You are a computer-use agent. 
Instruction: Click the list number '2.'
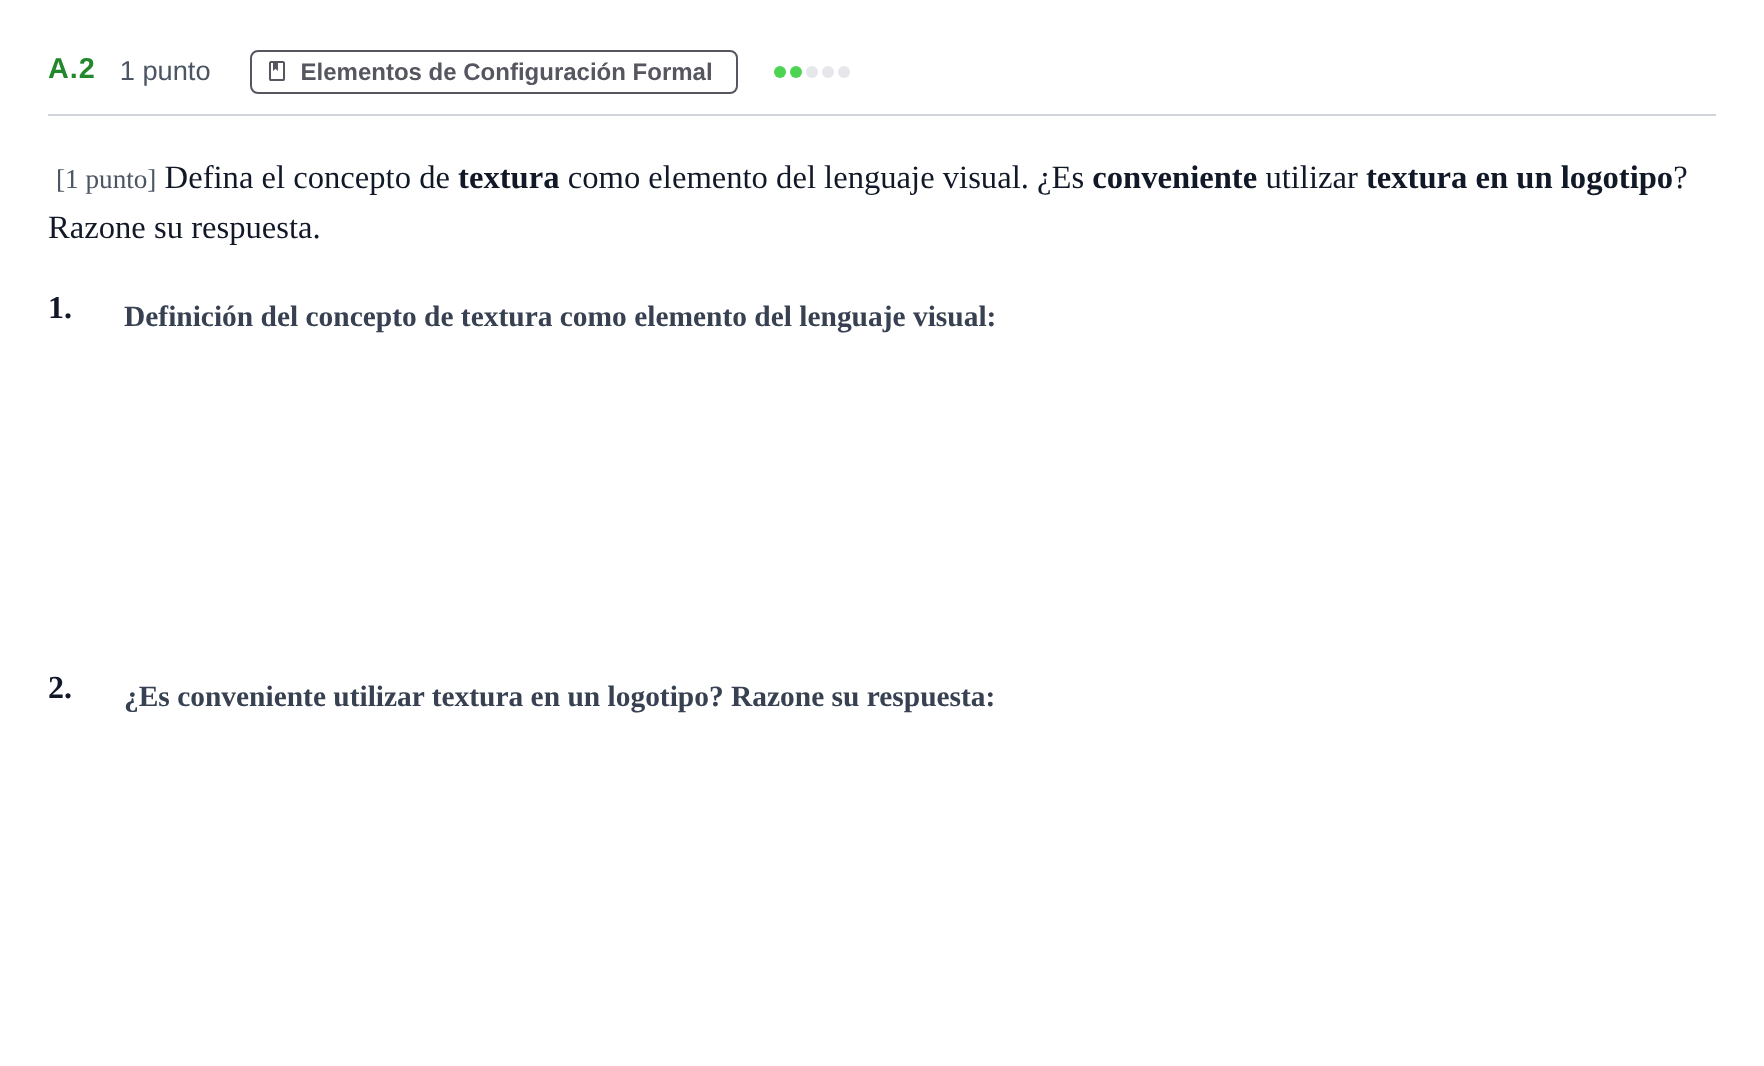(x=60, y=688)
